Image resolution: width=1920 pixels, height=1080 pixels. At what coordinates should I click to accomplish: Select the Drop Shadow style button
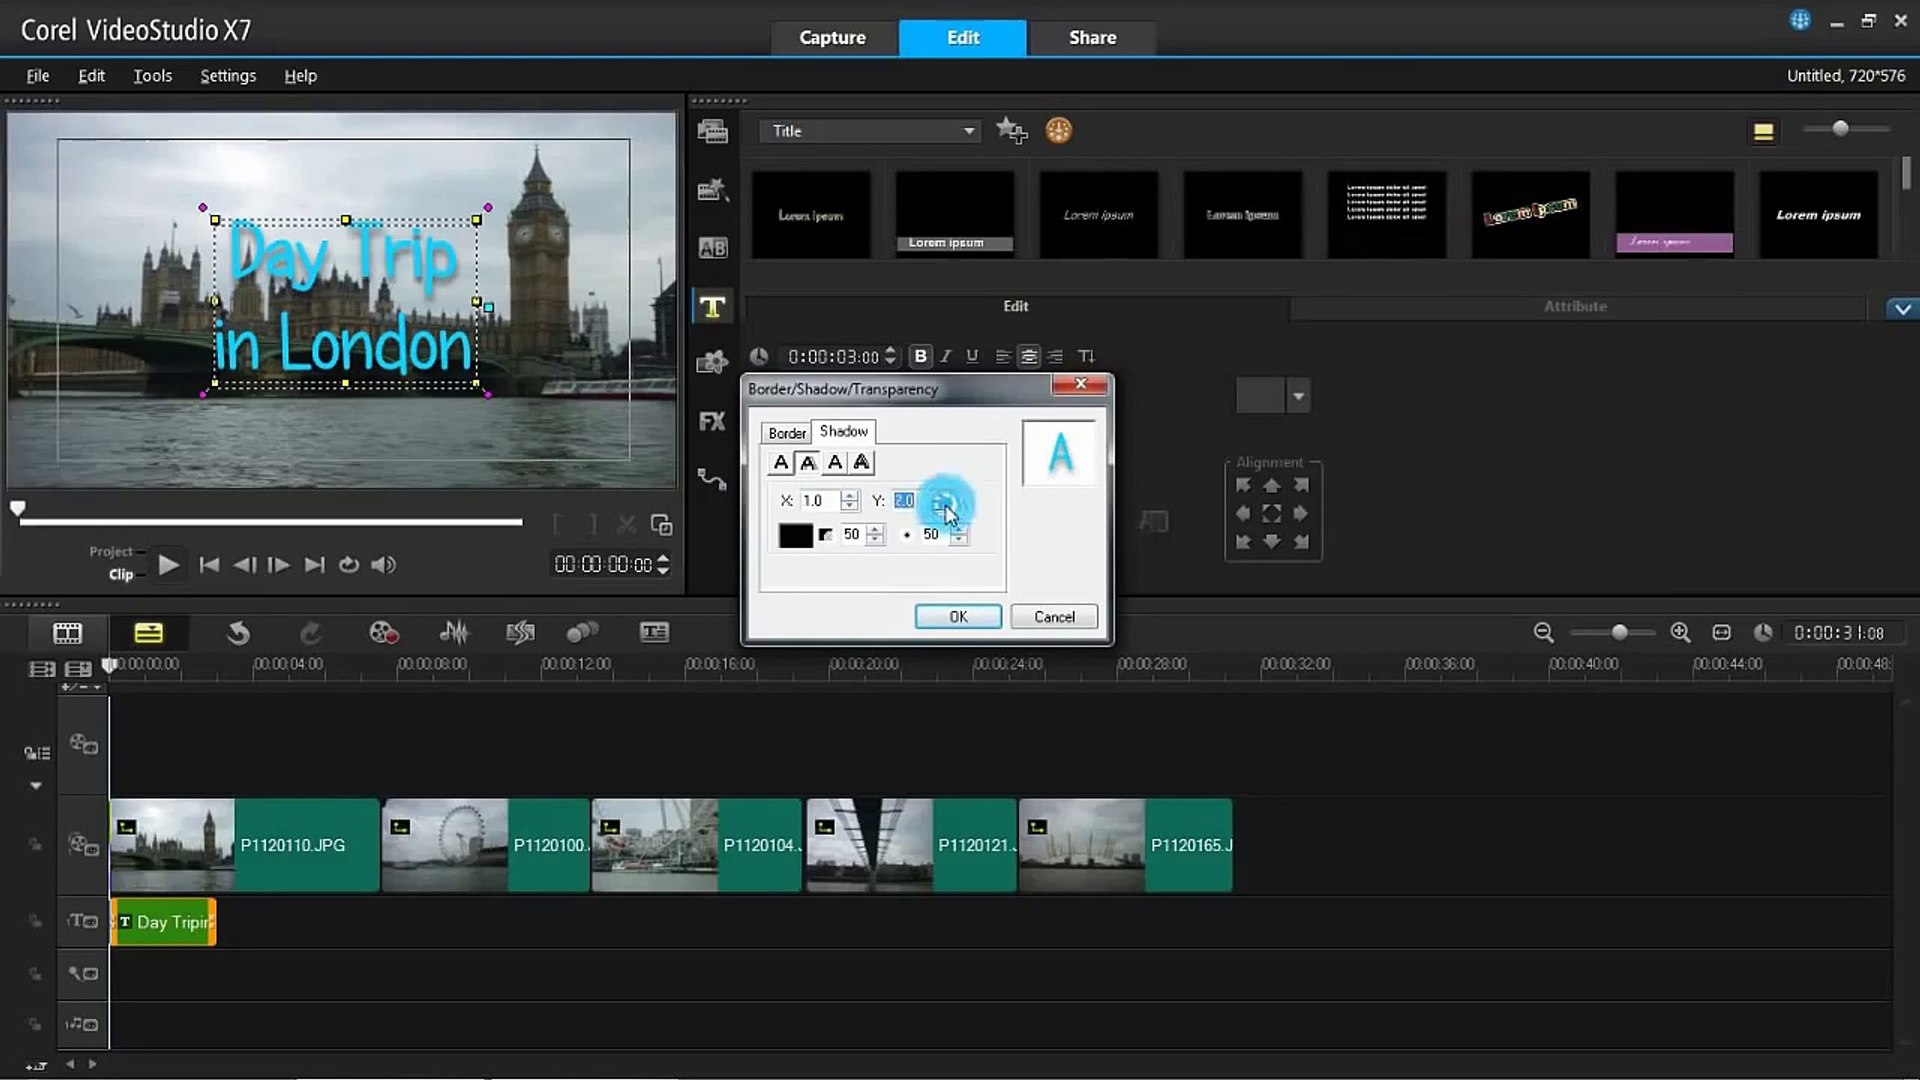coord(808,463)
